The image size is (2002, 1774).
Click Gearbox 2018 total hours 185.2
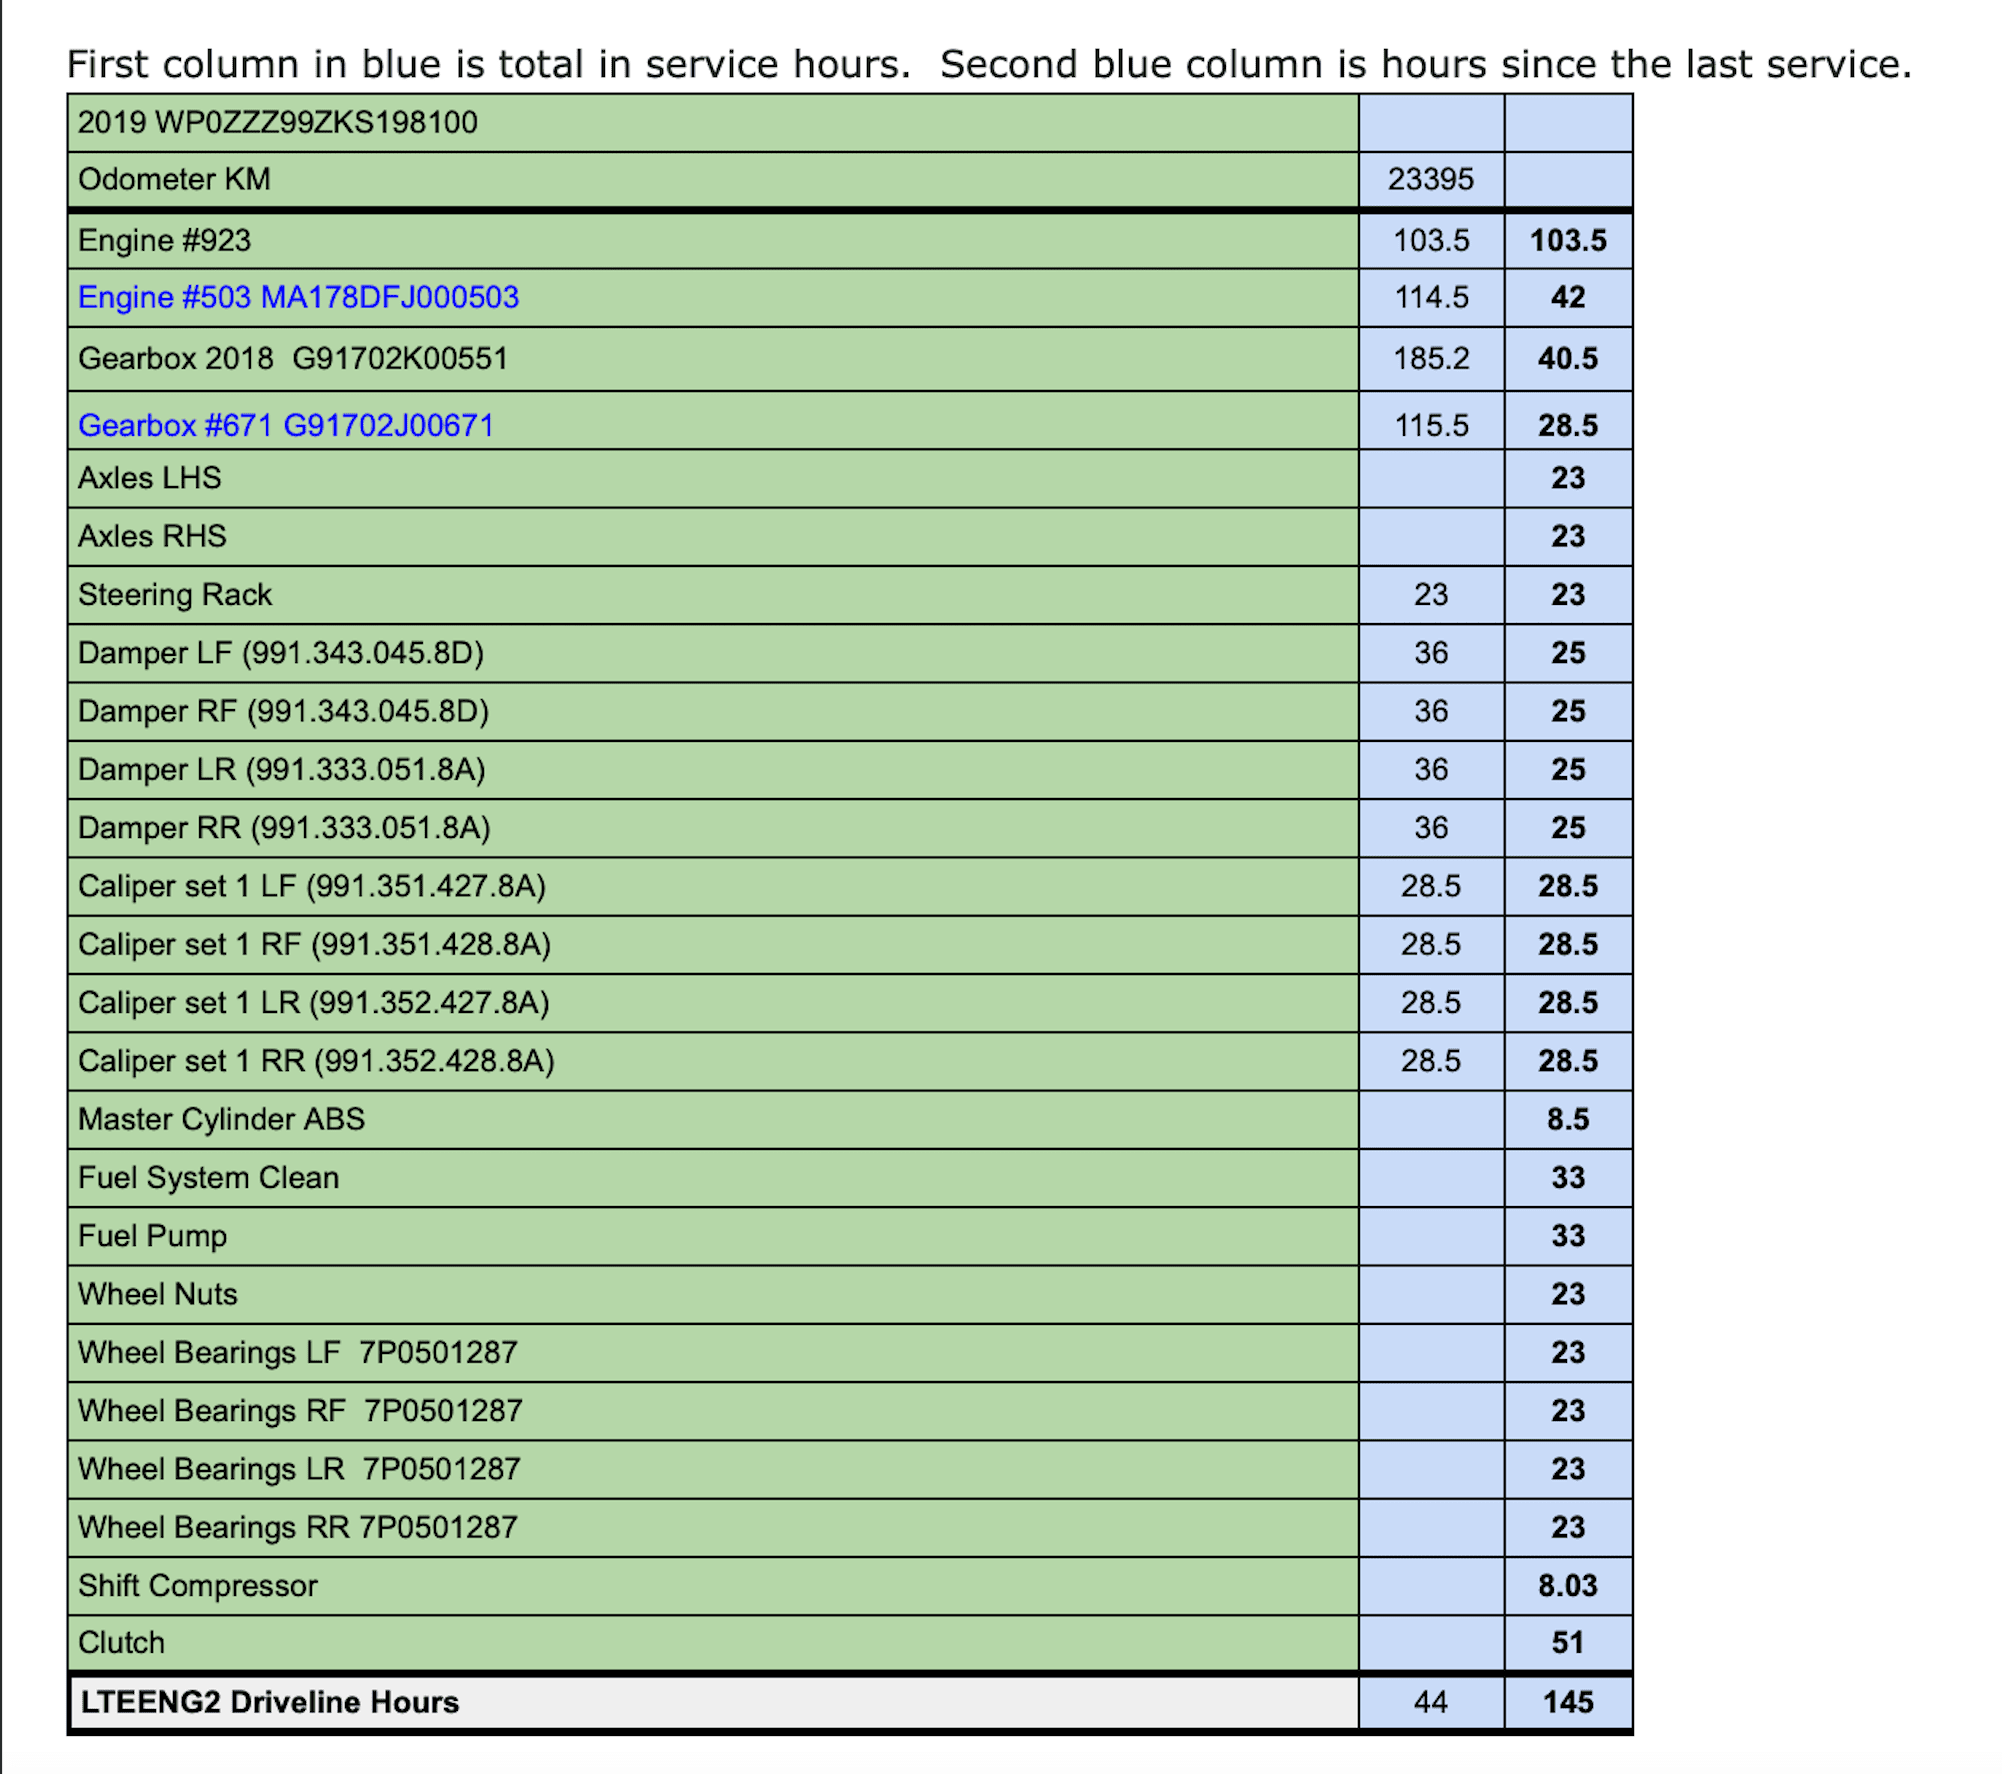pyautogui.click(x=1430, y=358)
